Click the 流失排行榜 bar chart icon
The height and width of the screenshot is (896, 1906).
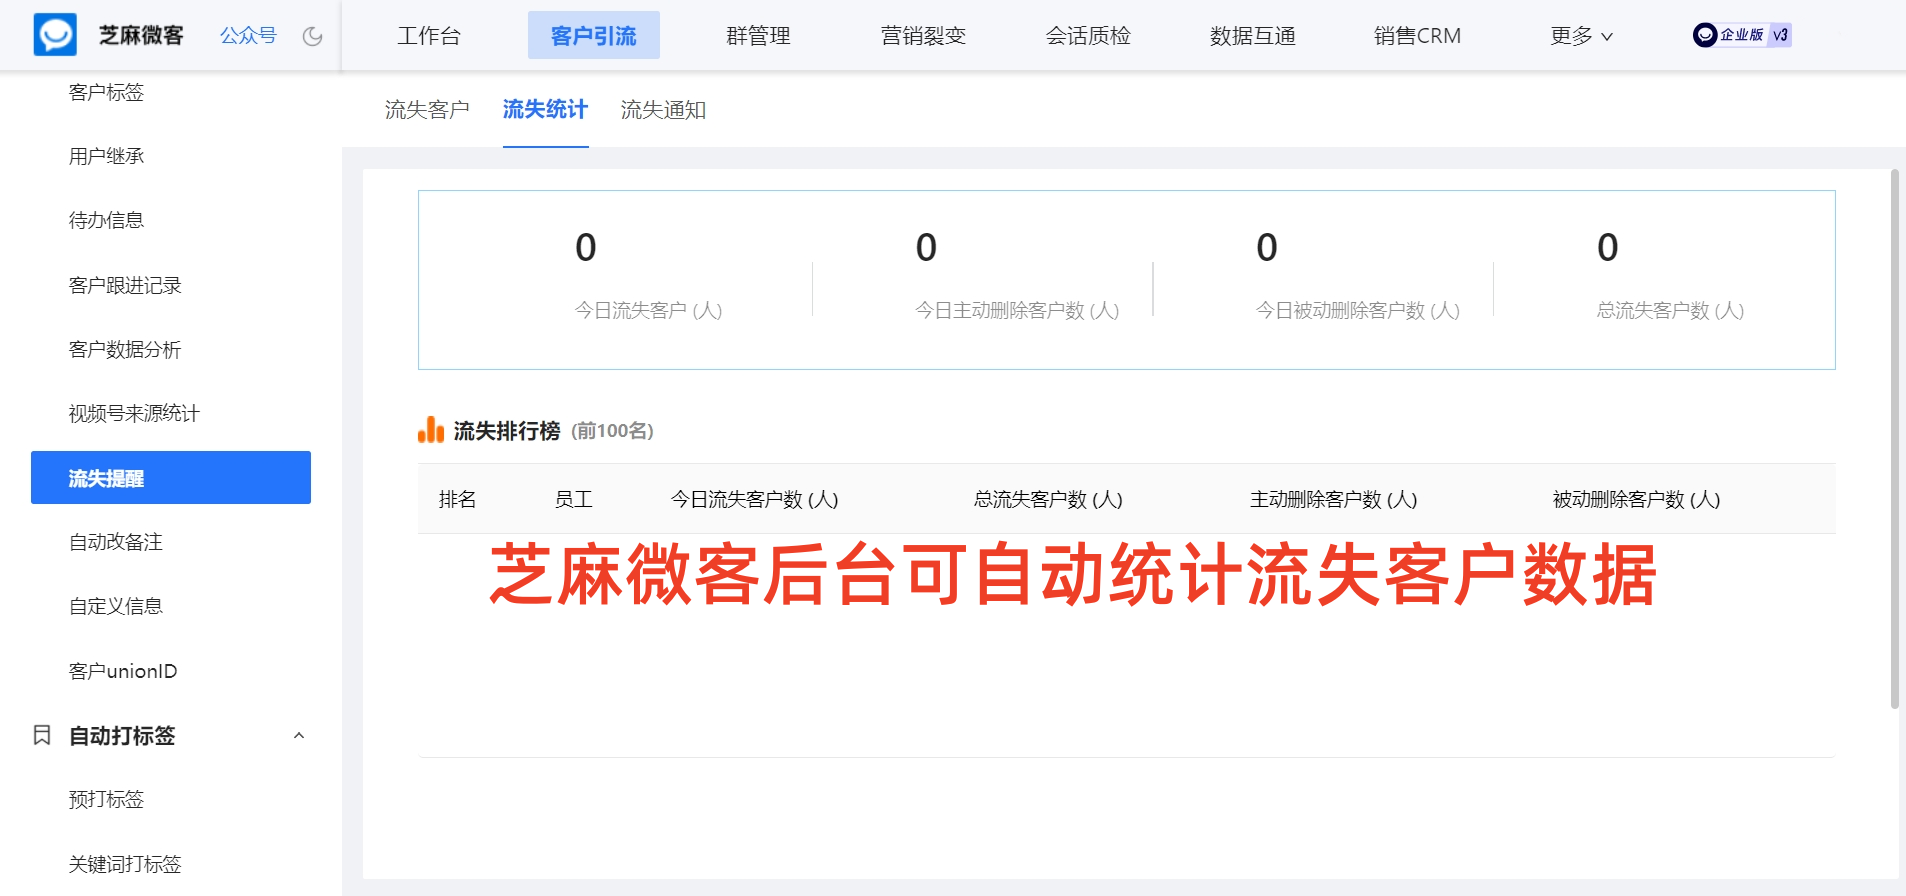(431, 430)
